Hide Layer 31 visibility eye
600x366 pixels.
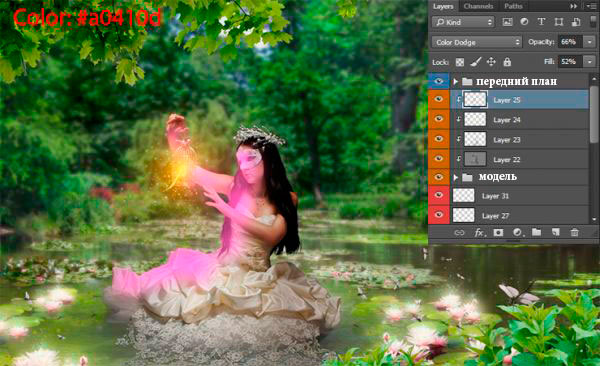[x=439, y=195]
